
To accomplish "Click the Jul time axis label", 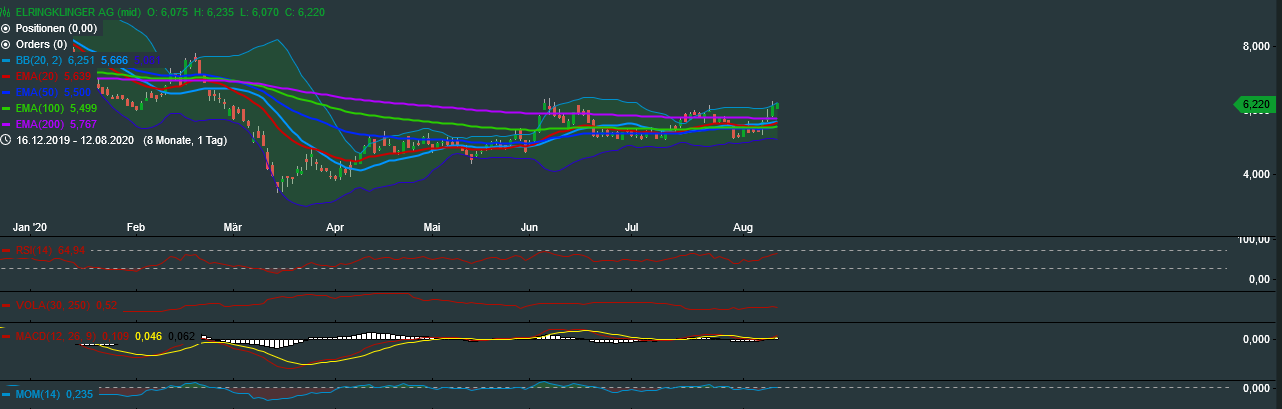I will point(632,227).
